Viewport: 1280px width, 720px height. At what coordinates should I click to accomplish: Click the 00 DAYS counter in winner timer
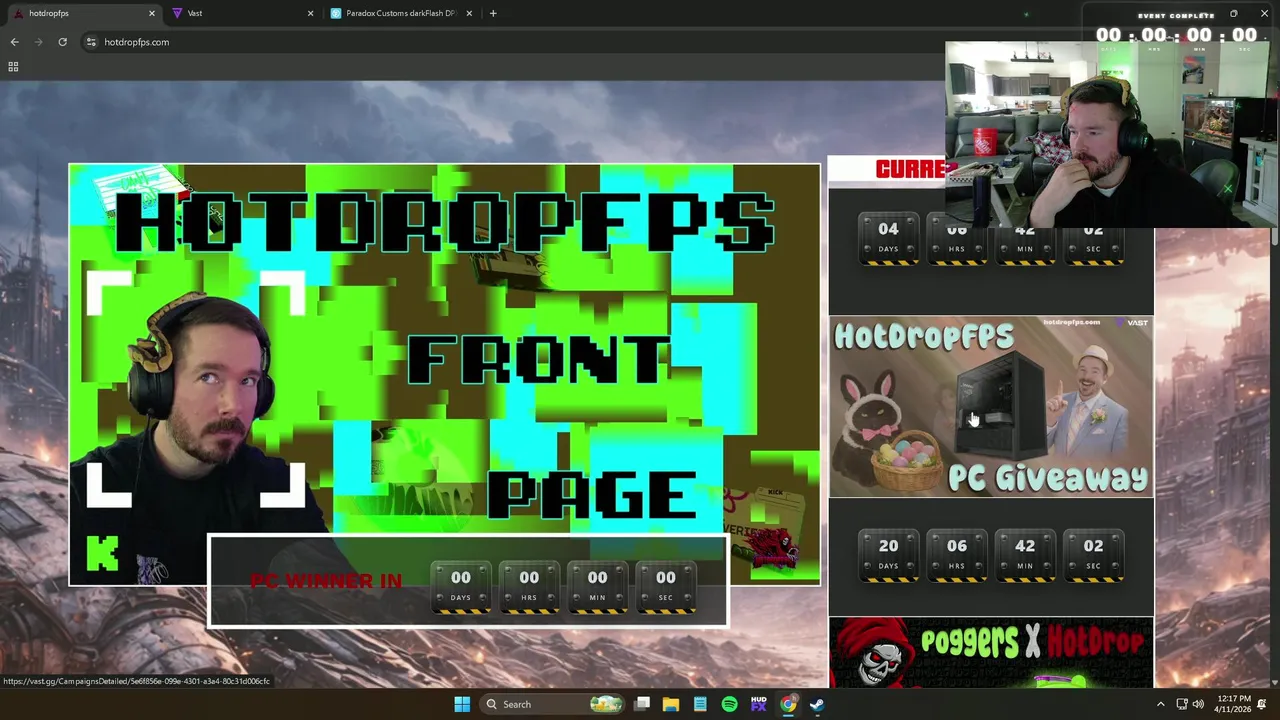coord(460,587)
